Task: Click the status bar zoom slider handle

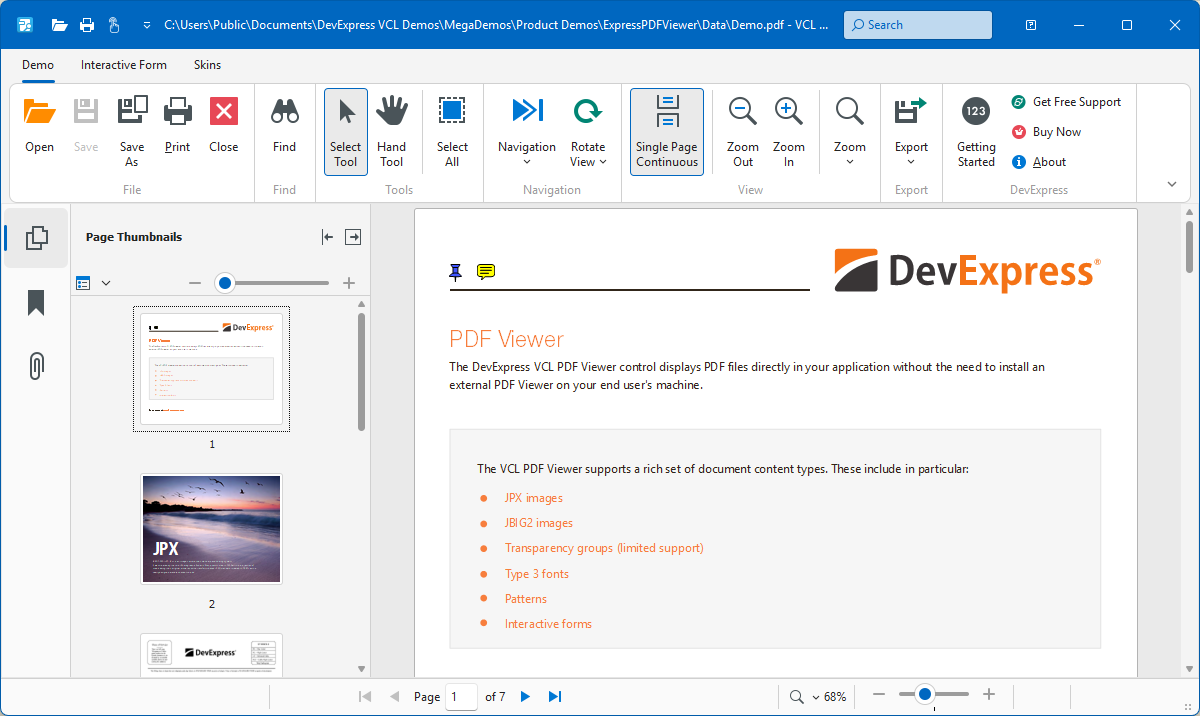Action: pyautogui.click(x=925, y=694)
